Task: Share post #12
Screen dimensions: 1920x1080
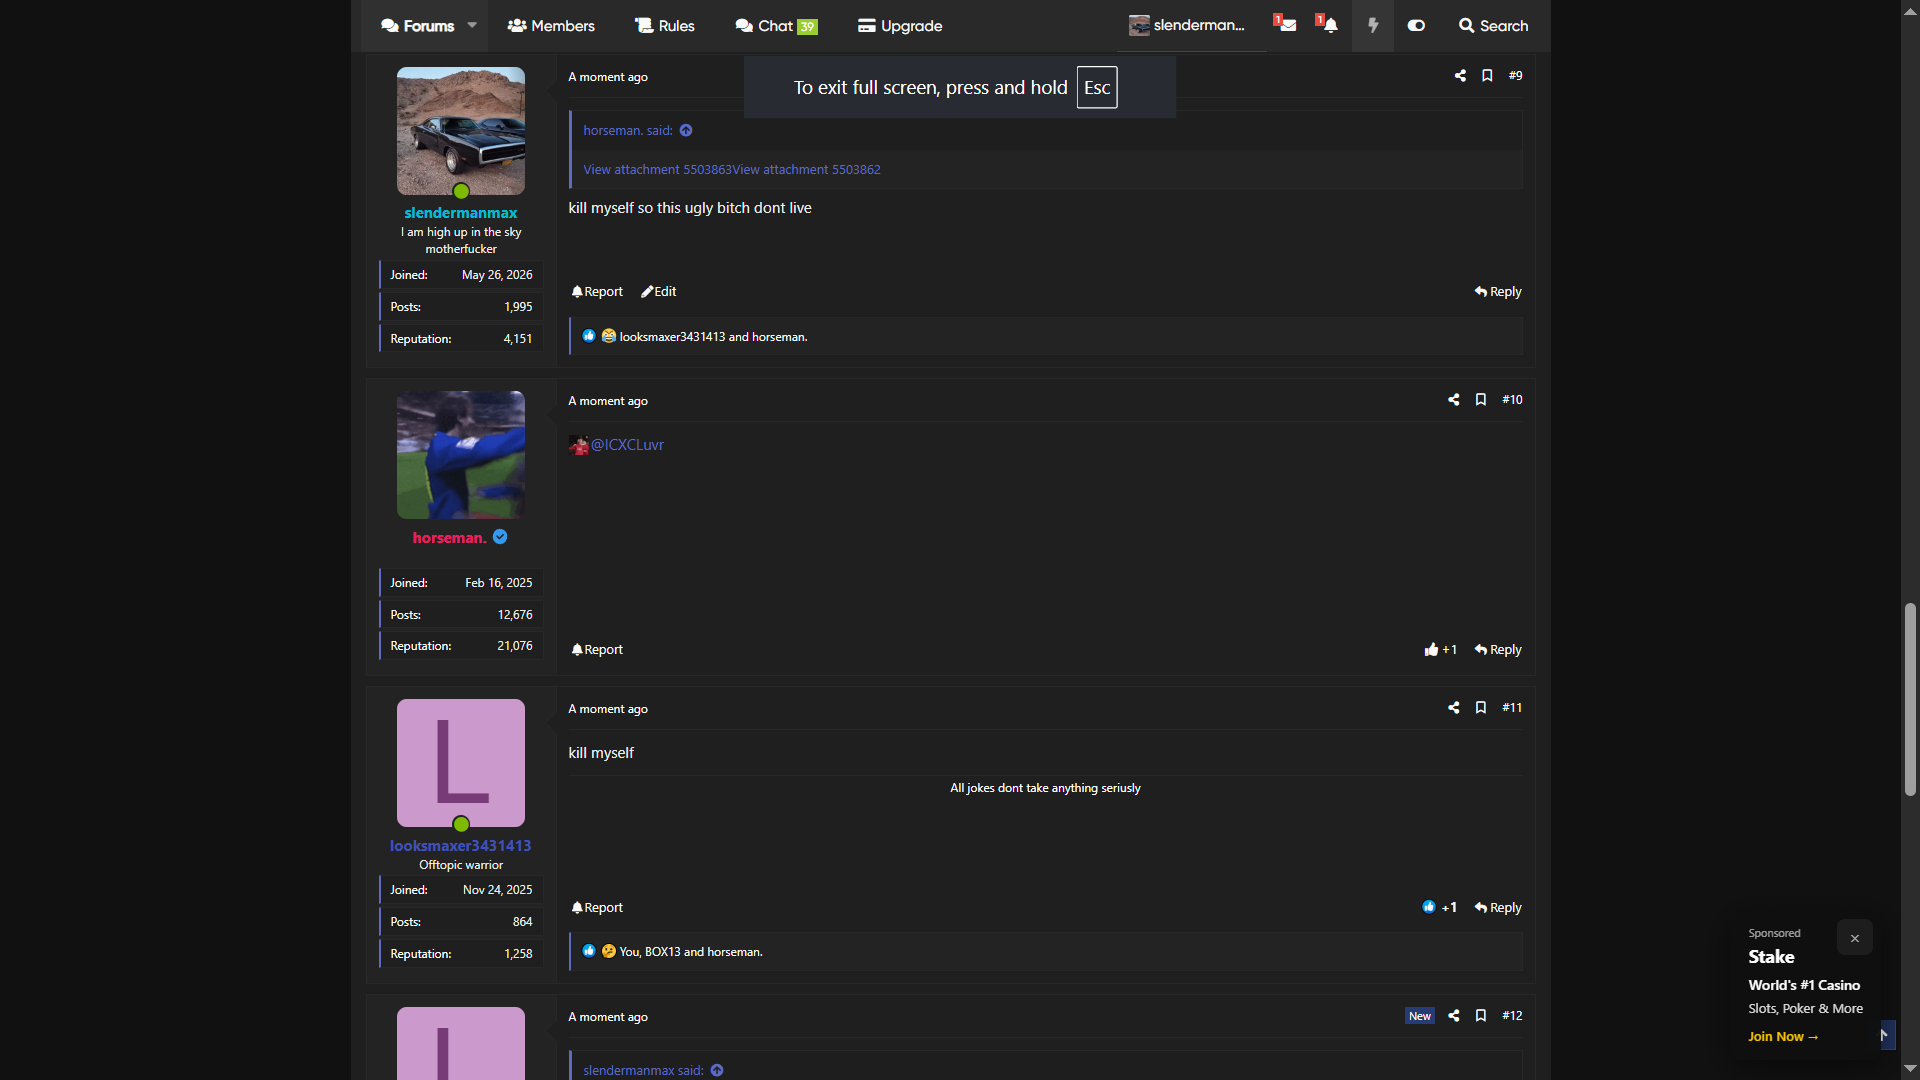Action: pyautogui.click(x=1453, y=1016)
